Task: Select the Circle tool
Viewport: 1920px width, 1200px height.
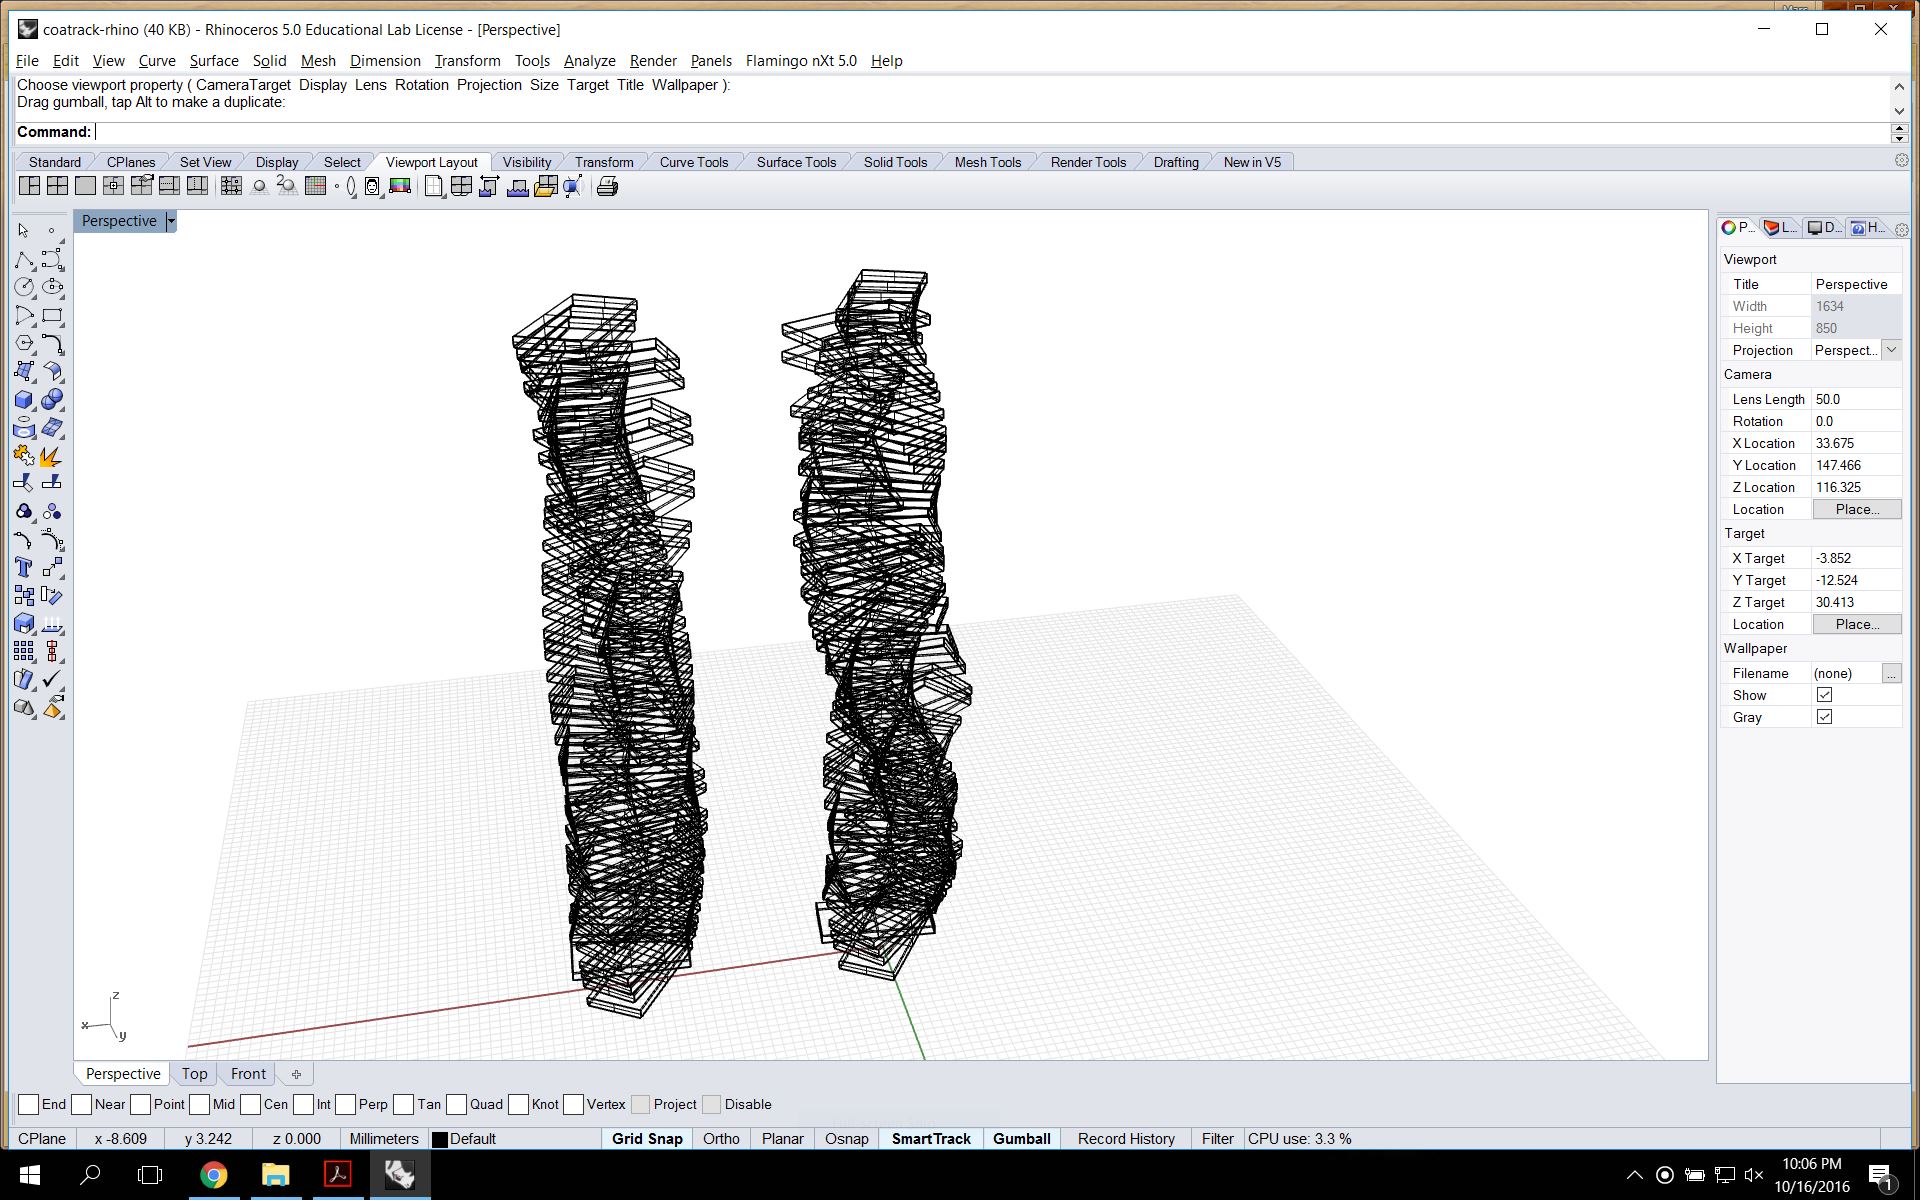Action: [x=24, y=287]
